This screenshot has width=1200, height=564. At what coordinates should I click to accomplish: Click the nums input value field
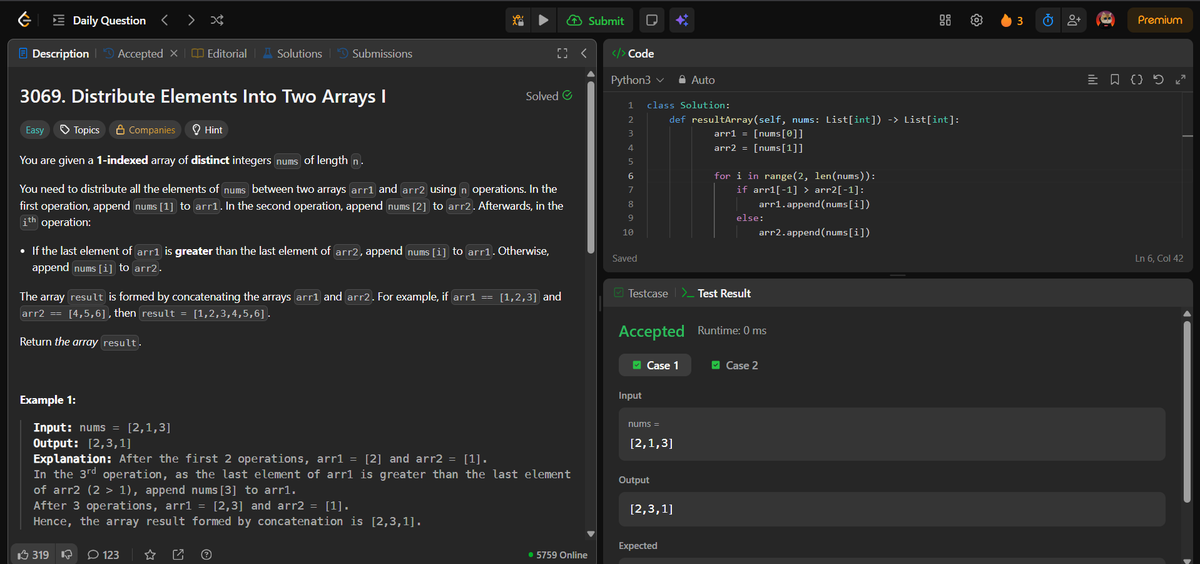pos(892,433)
